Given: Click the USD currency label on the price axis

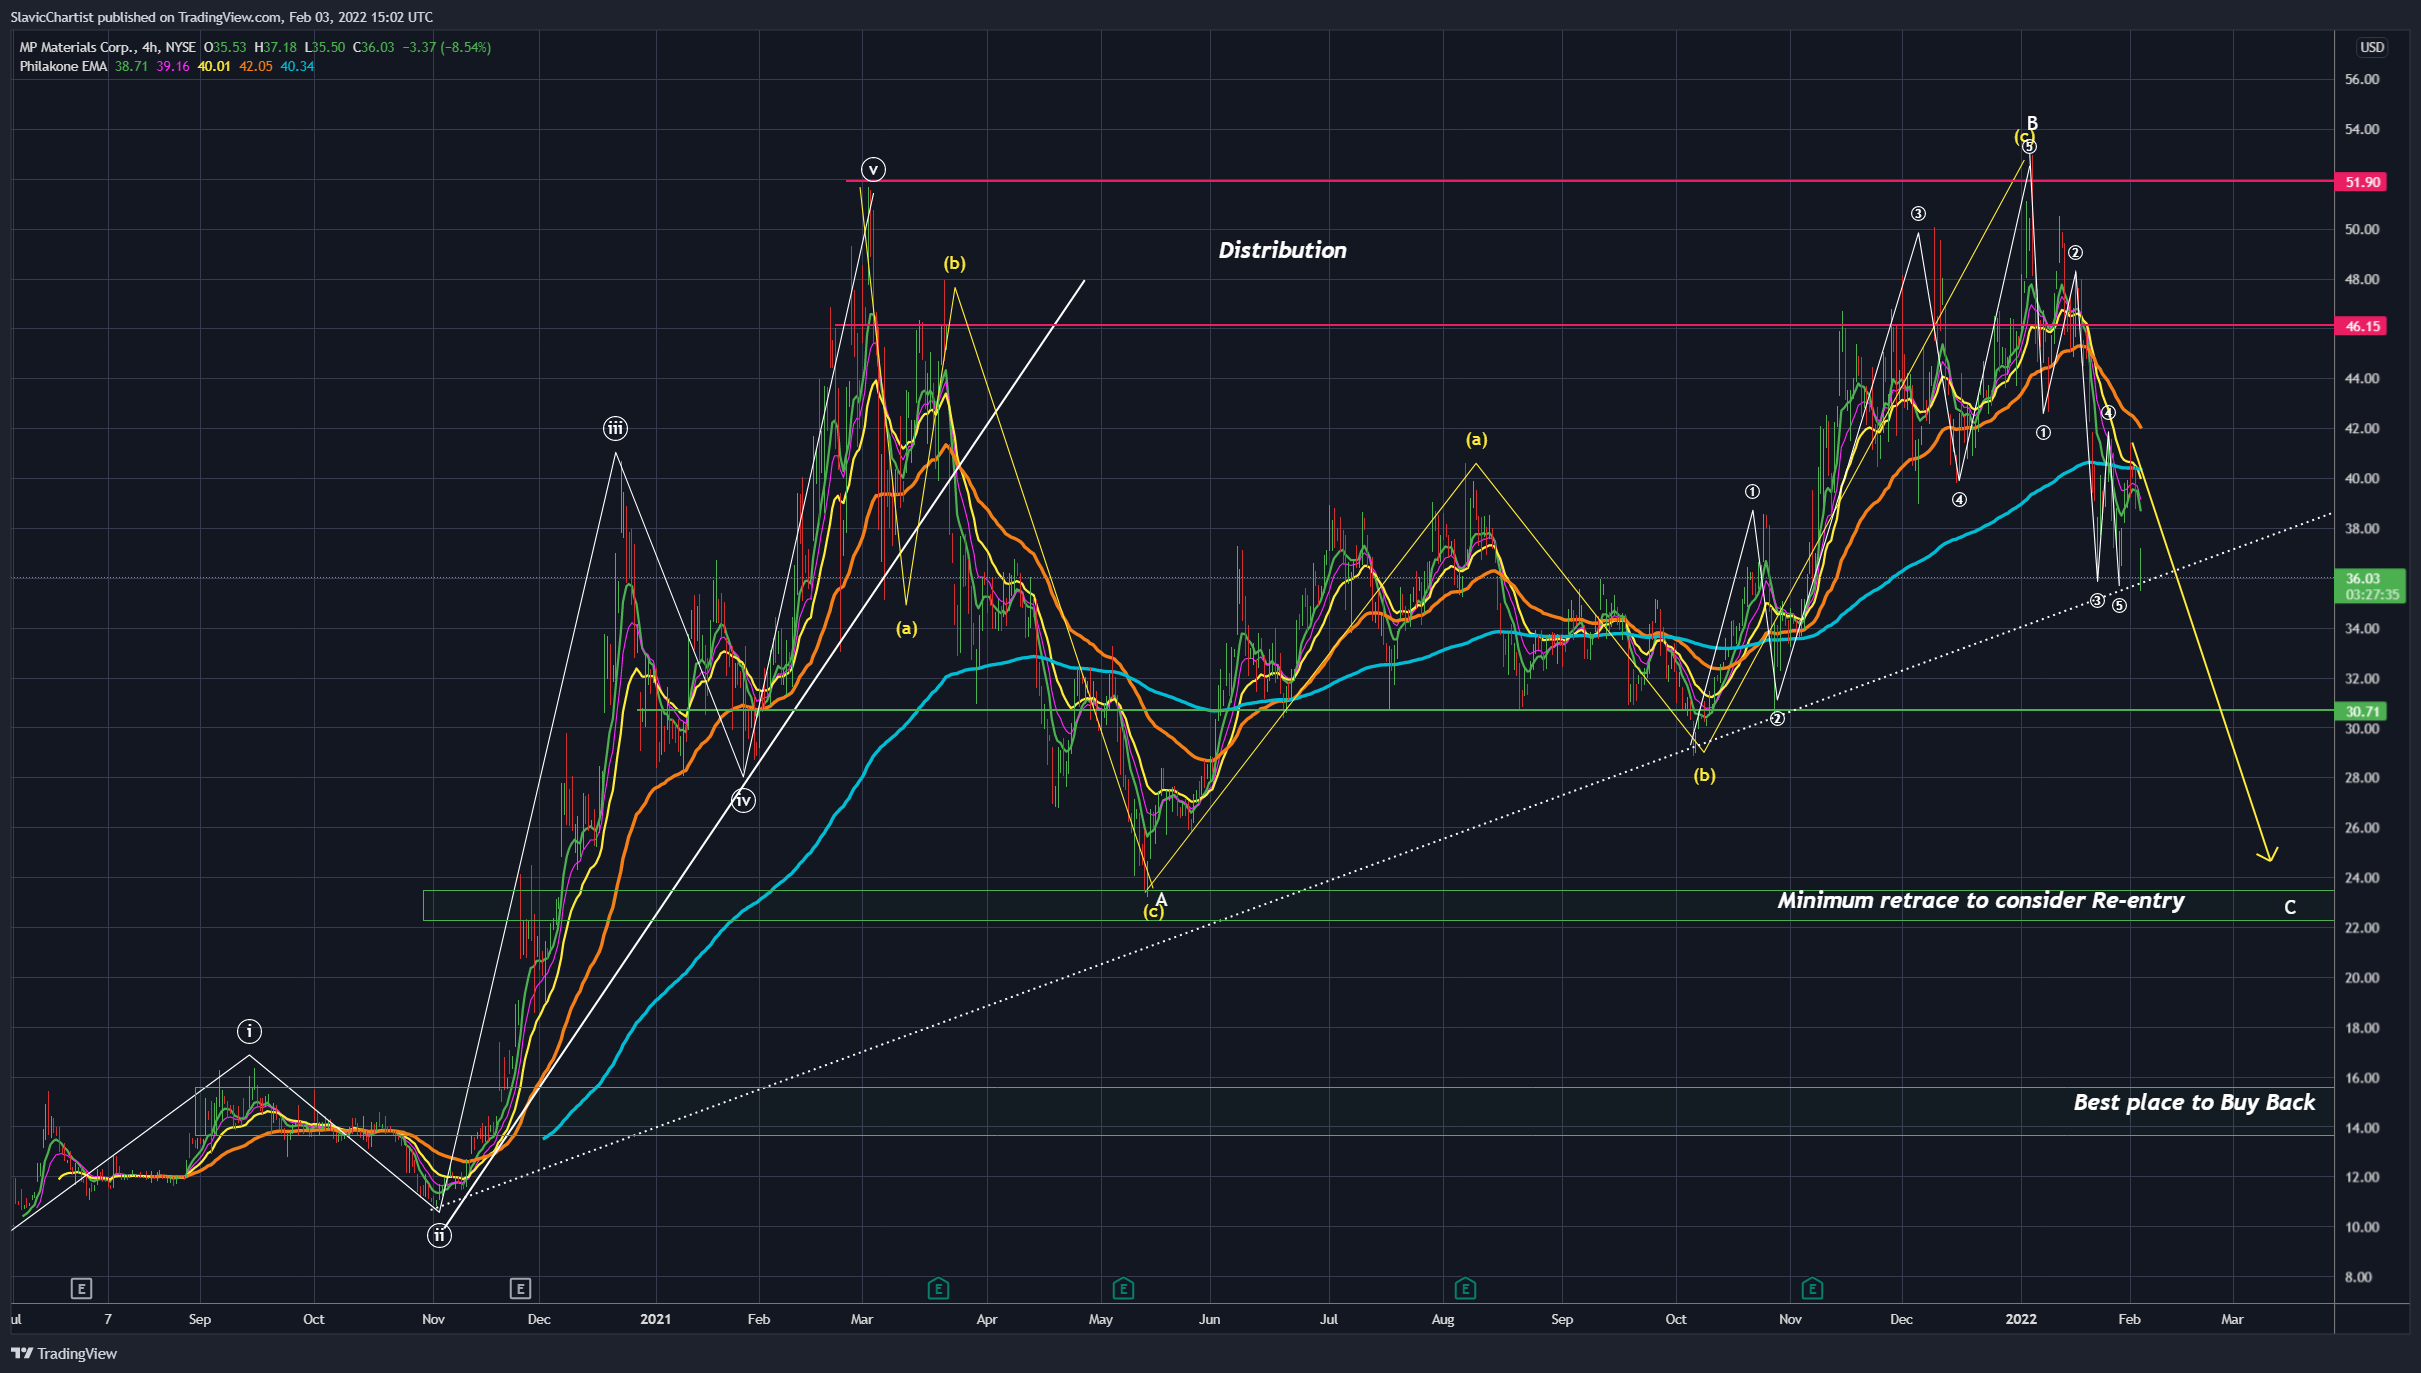Looking at the screenshot, I should 2372,47.
